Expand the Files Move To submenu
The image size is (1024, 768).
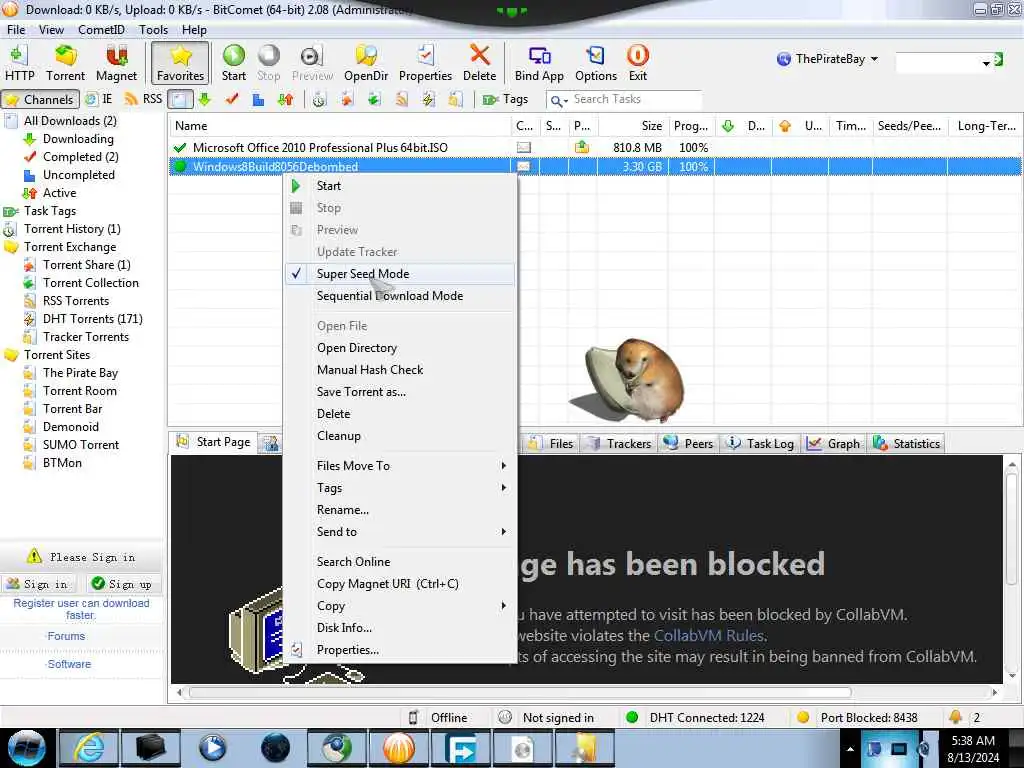click(400, 466)
